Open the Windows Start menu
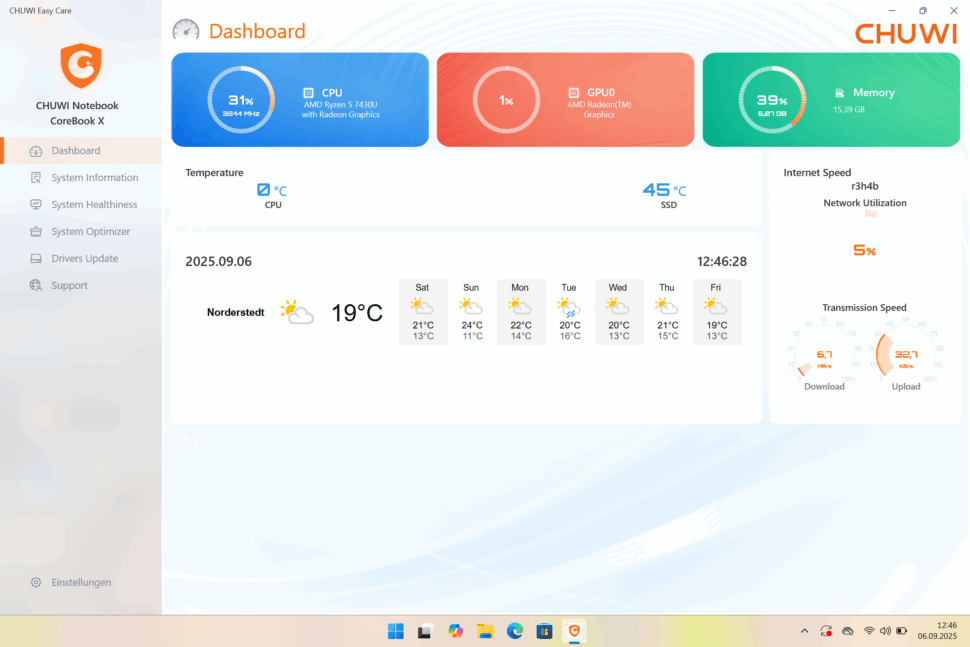The width and height of the screenshot is (970, 647). [x=396, y=631]
